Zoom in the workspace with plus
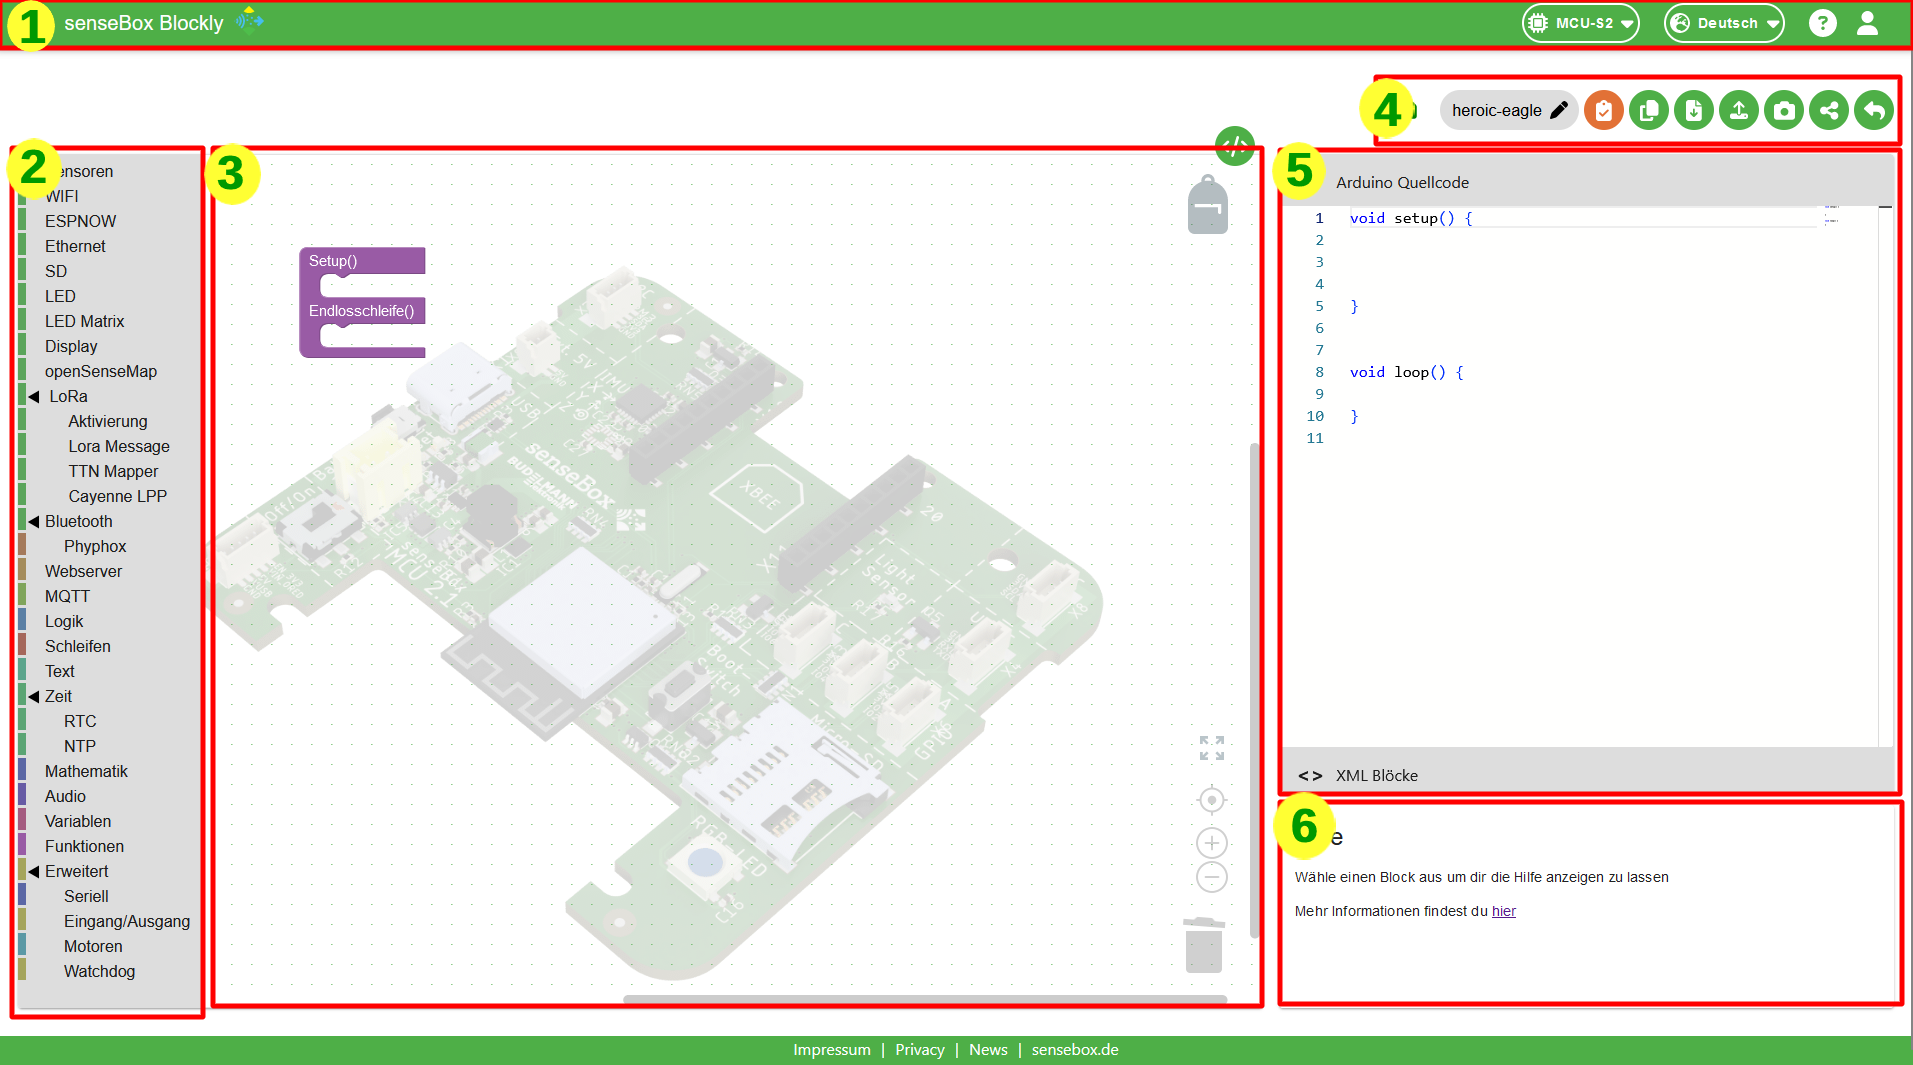This screenshot has height=1065, width=1913. [1212, 843]
